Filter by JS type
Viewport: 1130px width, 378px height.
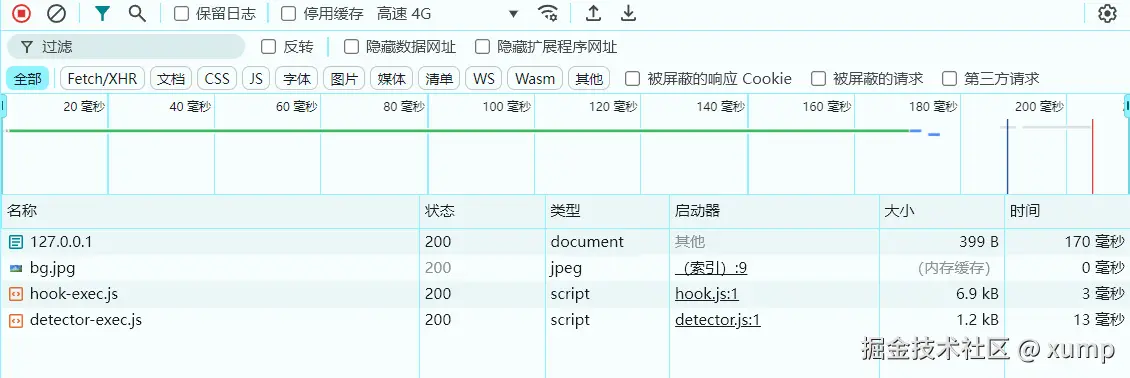click(256, 78)
